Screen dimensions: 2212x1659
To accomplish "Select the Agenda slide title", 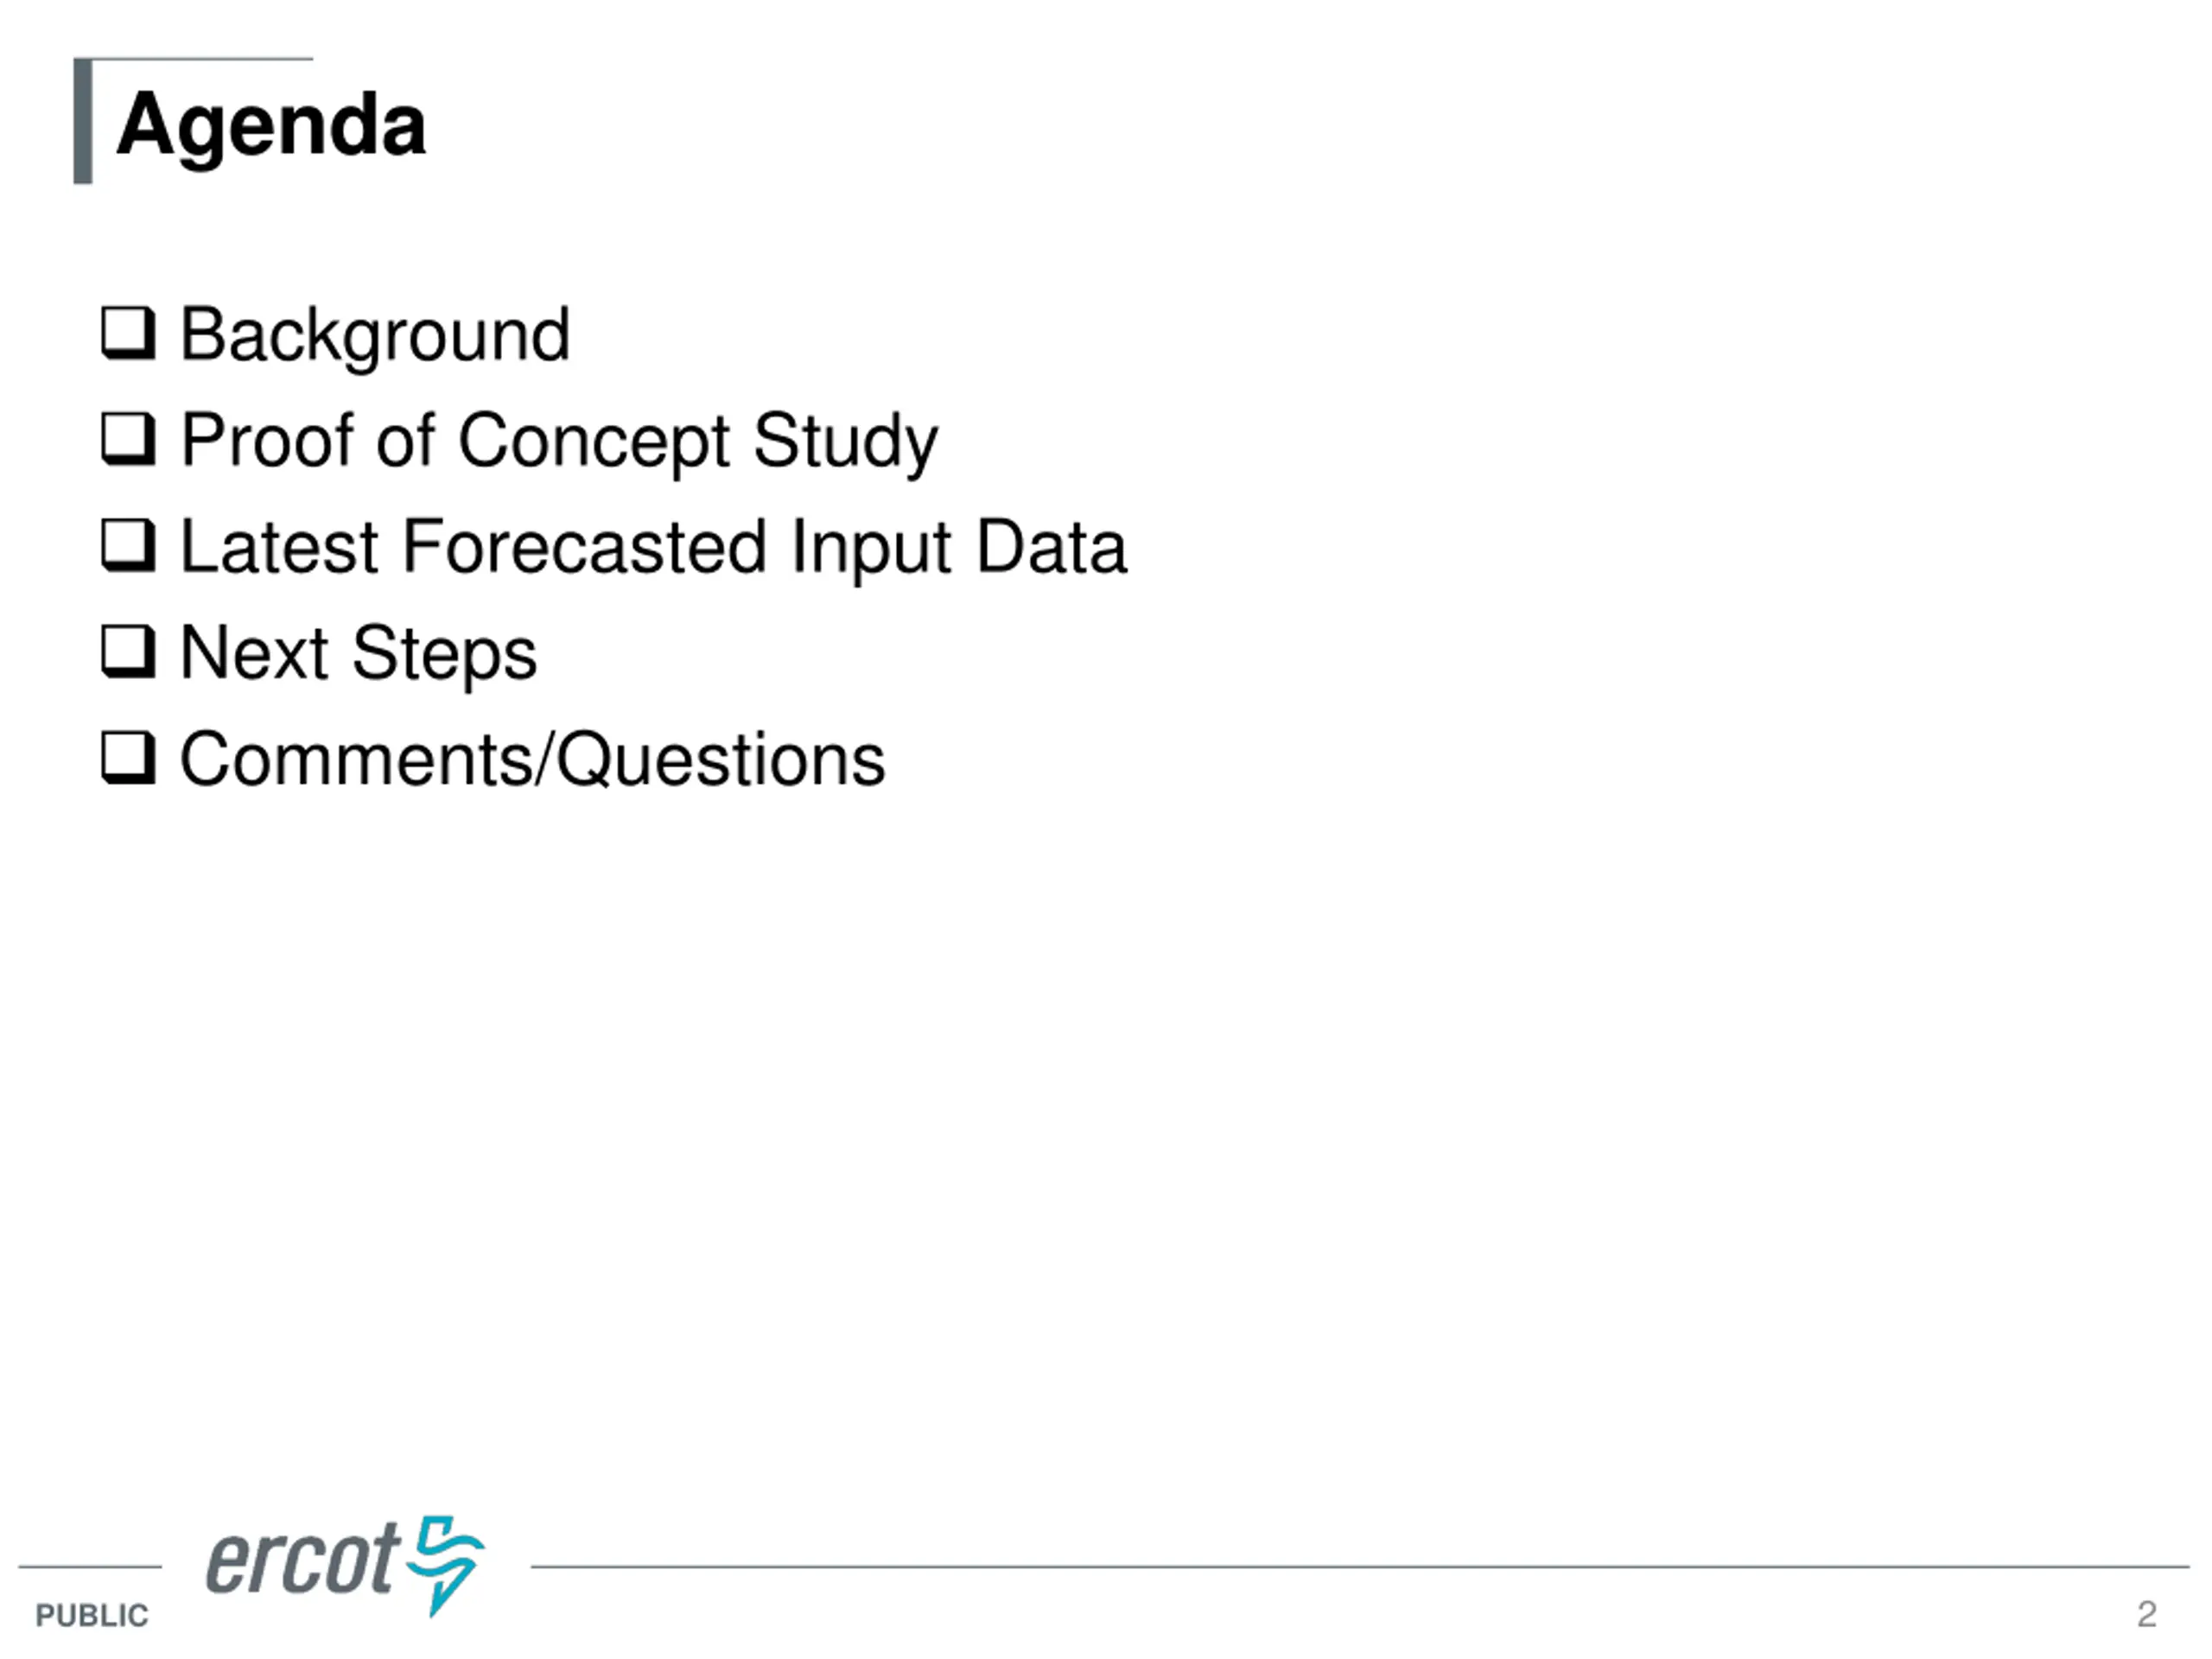I will coord(271,128).
